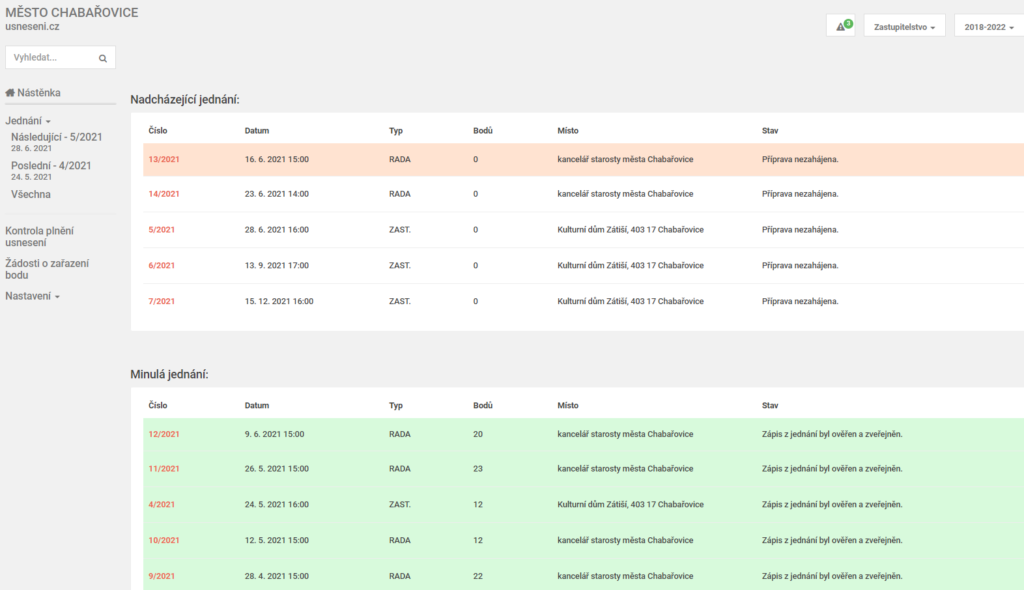Open Žádosti o zařazení bodu
This screenshot has height=590, width=1024.
point(46,268)
